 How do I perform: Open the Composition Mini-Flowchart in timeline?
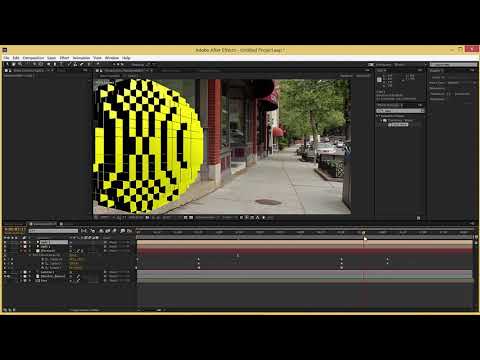point(84,231)
